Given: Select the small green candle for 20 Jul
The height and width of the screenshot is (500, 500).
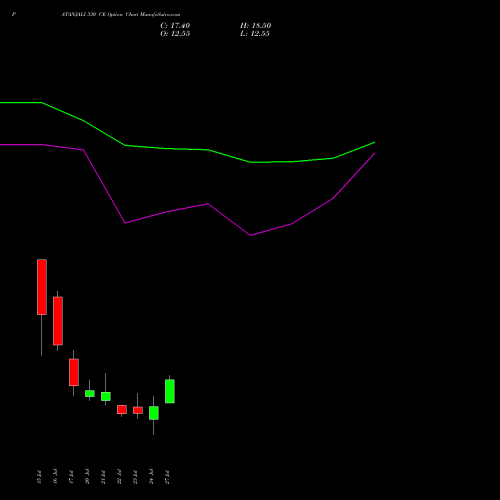Looking at the screenshot, I should pos(90,393).
